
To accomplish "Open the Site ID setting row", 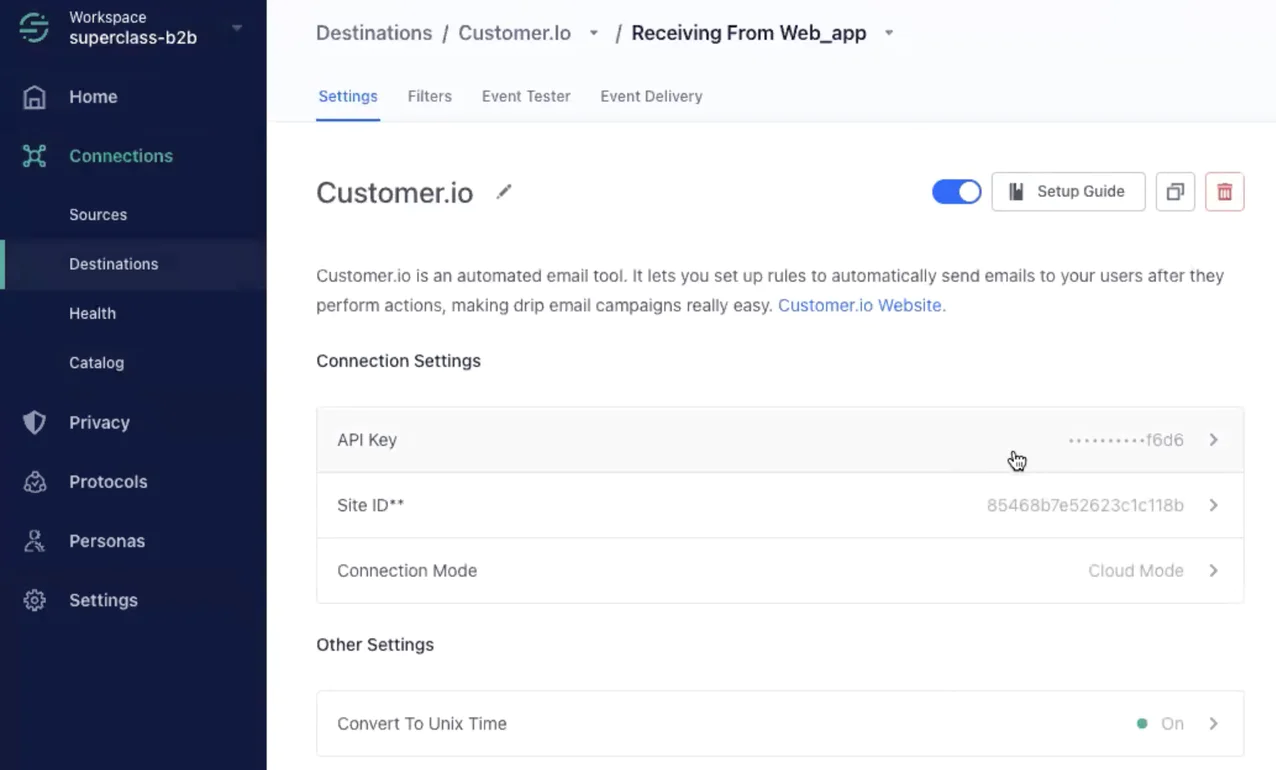I will [780, 505].
